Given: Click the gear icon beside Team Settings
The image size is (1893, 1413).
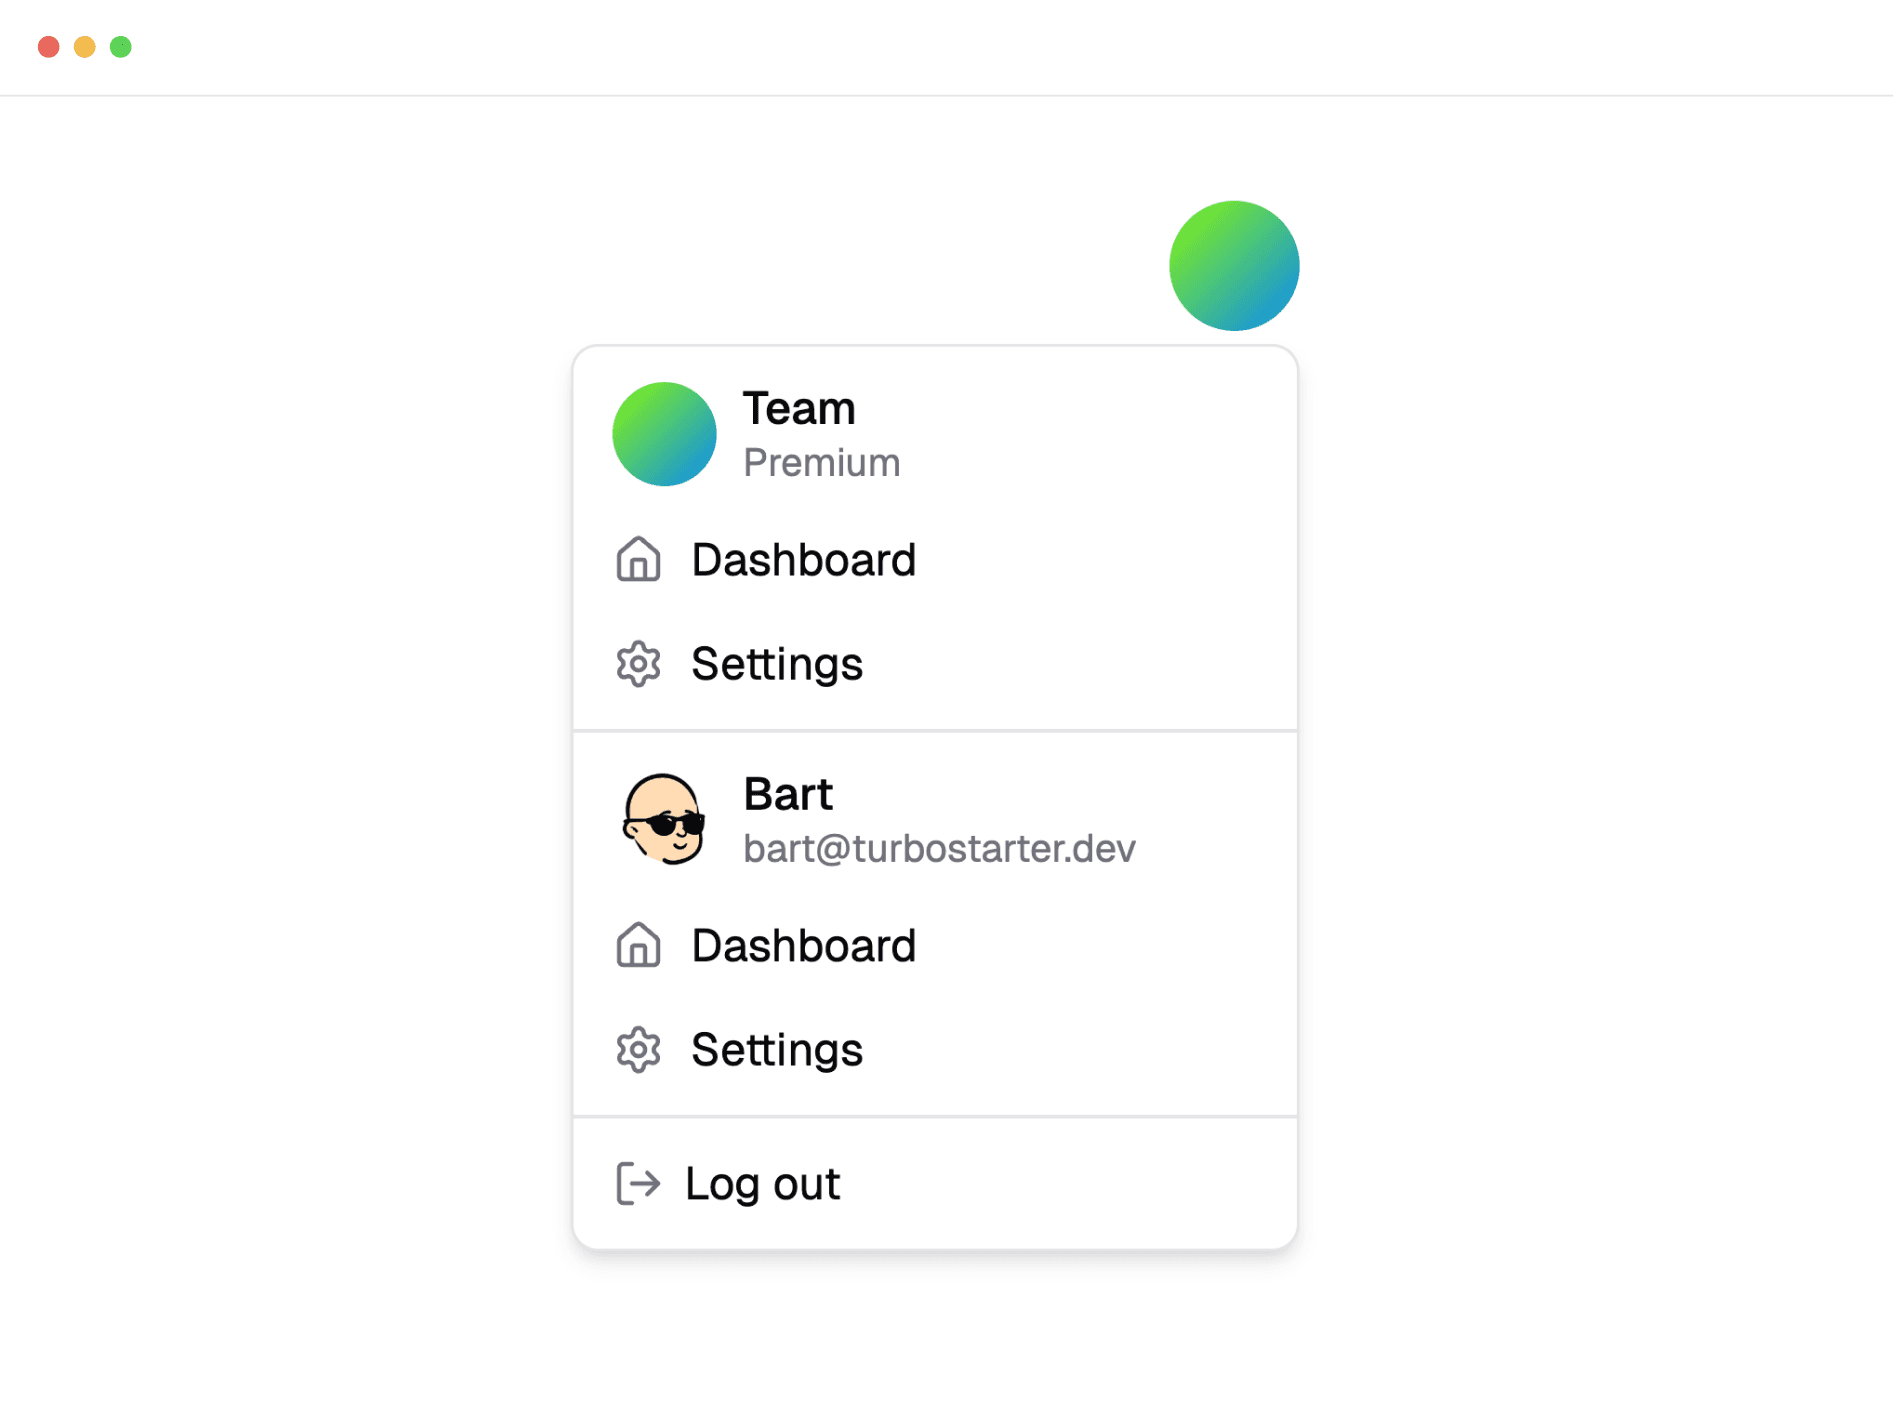Looking at the screenshot, I should click(637, 663).
